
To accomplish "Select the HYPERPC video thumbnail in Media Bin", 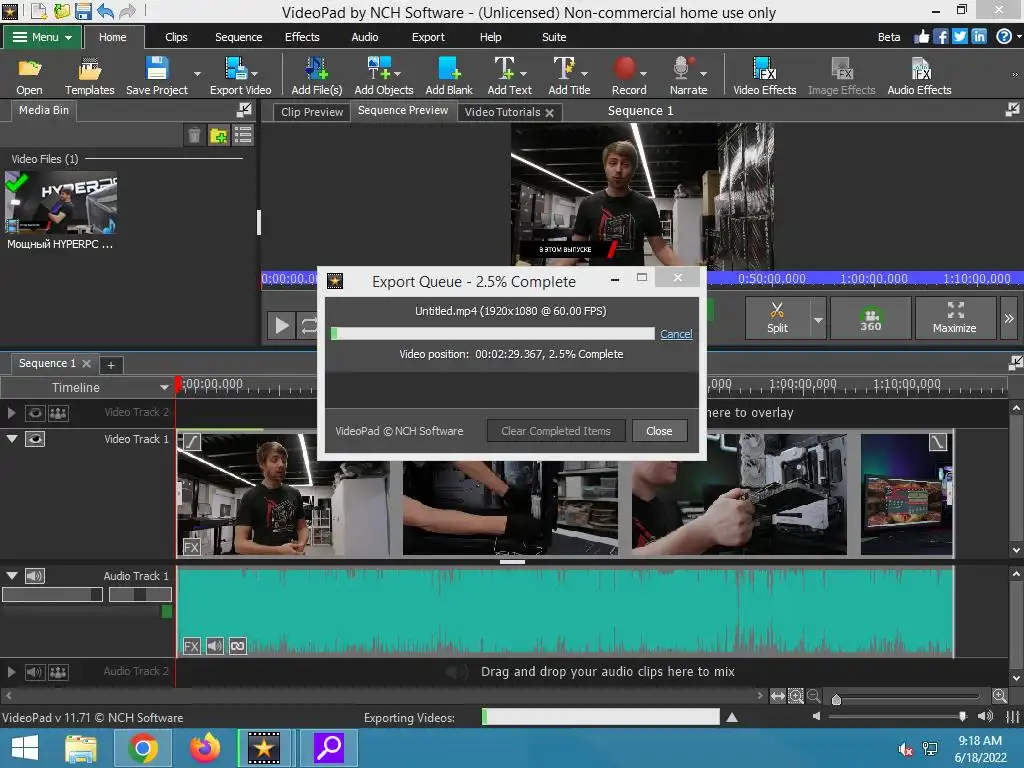I will (61, 202).
